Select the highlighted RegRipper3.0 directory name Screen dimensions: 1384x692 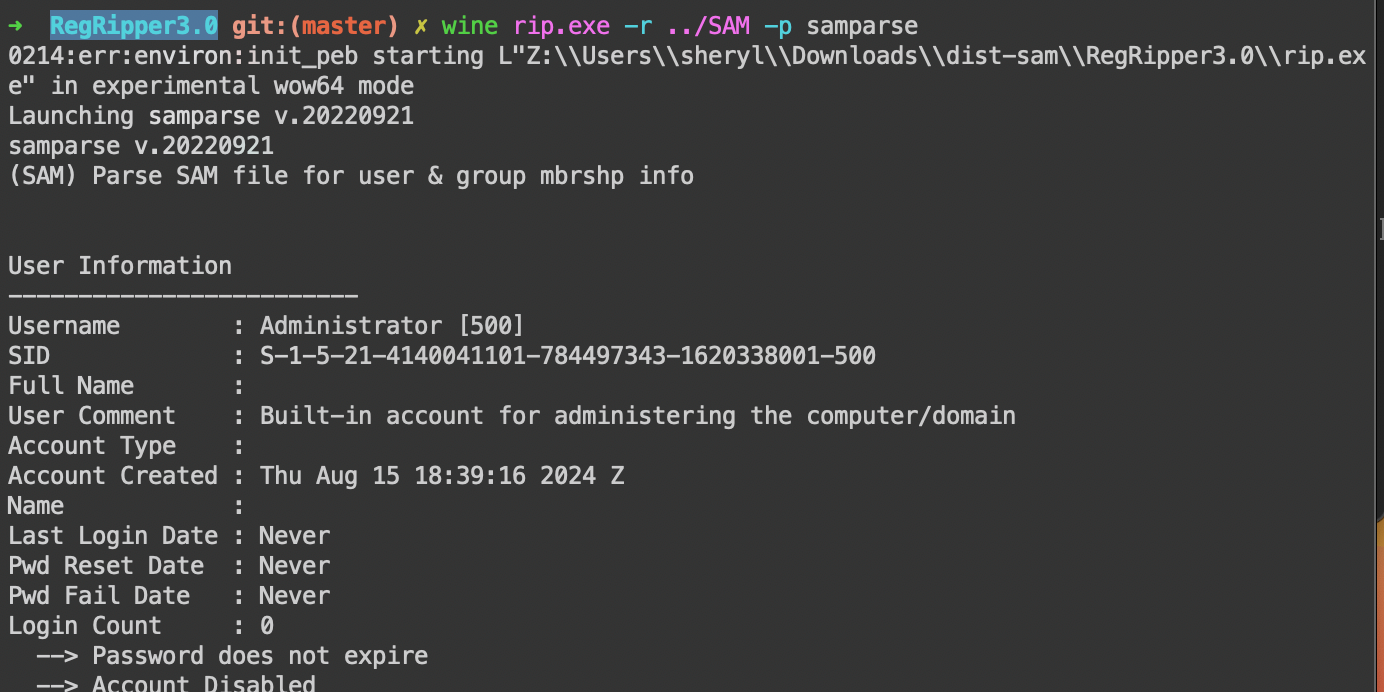pos(134,26)
